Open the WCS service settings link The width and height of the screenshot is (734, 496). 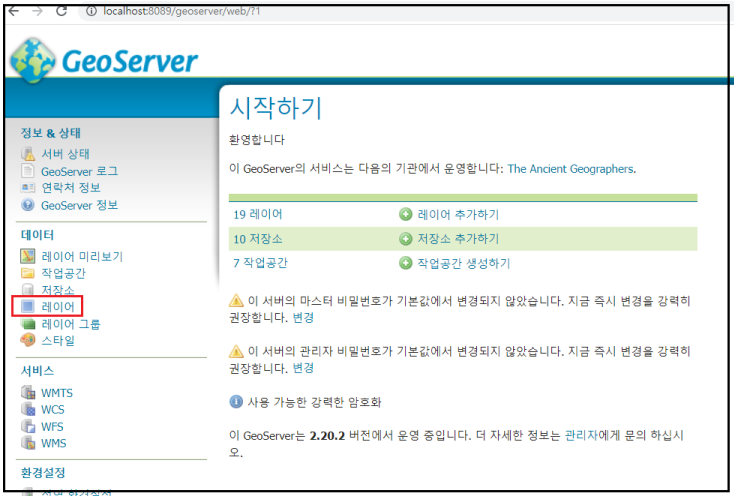click(x=52, y=409)
